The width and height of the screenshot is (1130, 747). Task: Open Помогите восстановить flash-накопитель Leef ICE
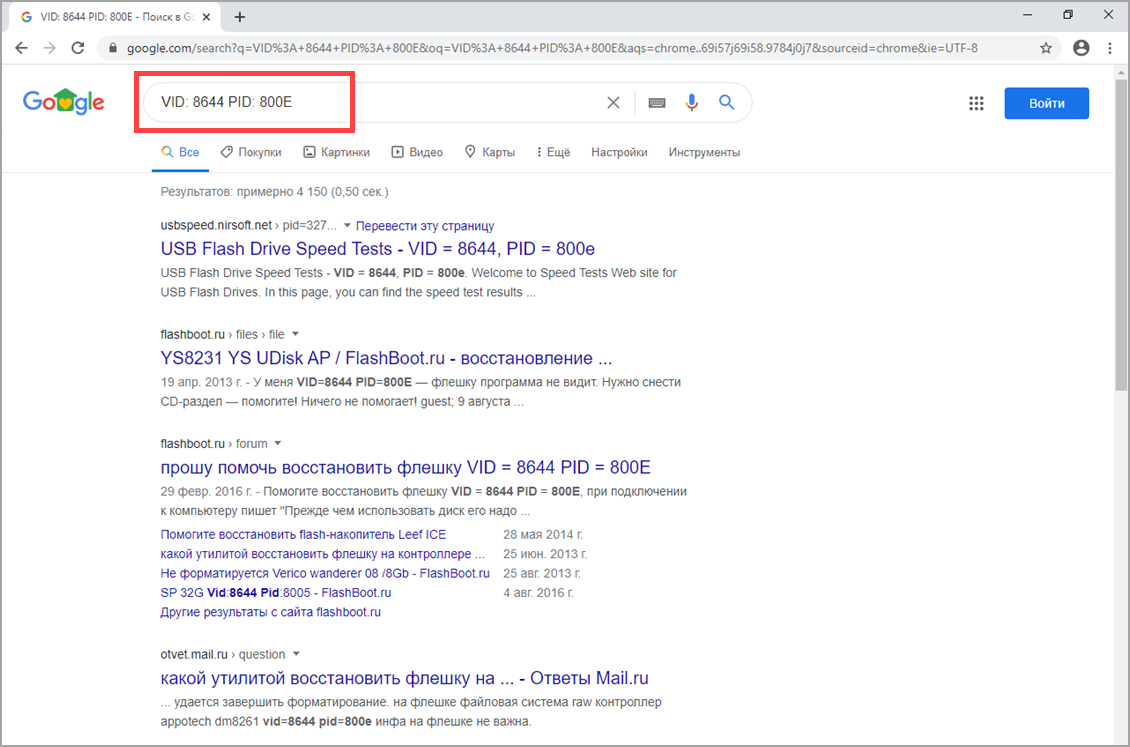click(303, 534)
